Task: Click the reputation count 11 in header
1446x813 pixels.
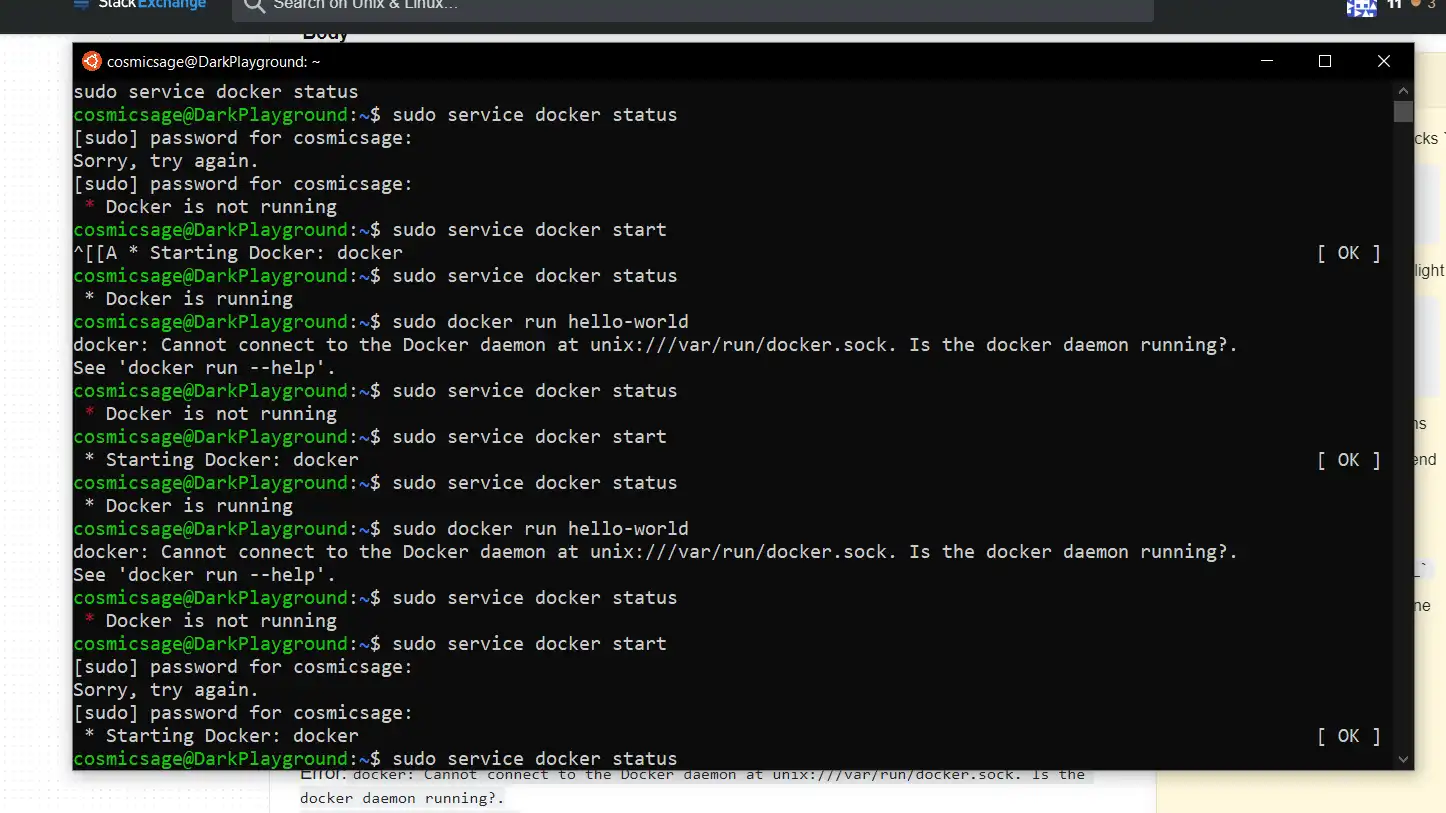Action: (x=1394, y=5)
